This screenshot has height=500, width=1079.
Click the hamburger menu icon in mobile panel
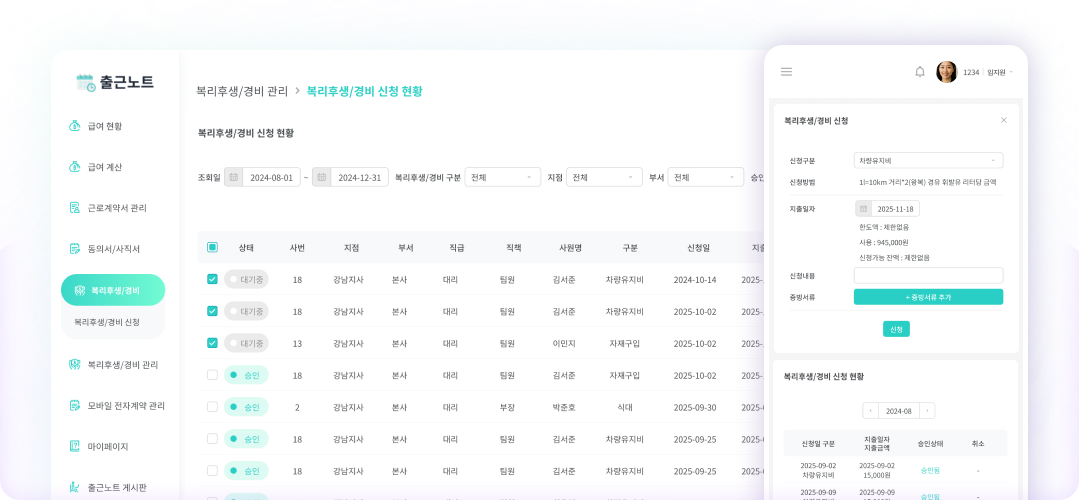(x=786, y=72)
